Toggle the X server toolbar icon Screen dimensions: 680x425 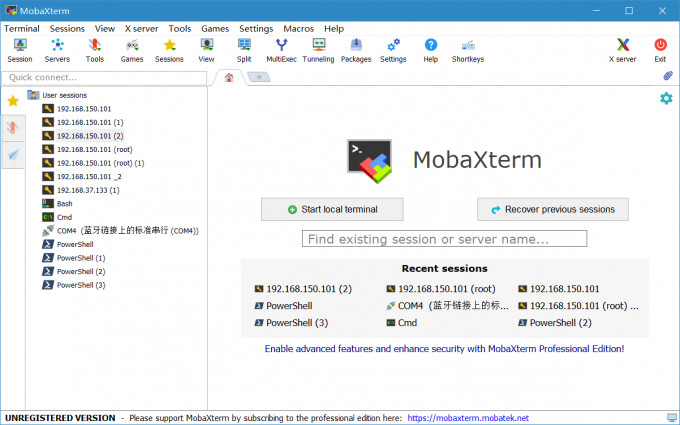pos(623,50)
